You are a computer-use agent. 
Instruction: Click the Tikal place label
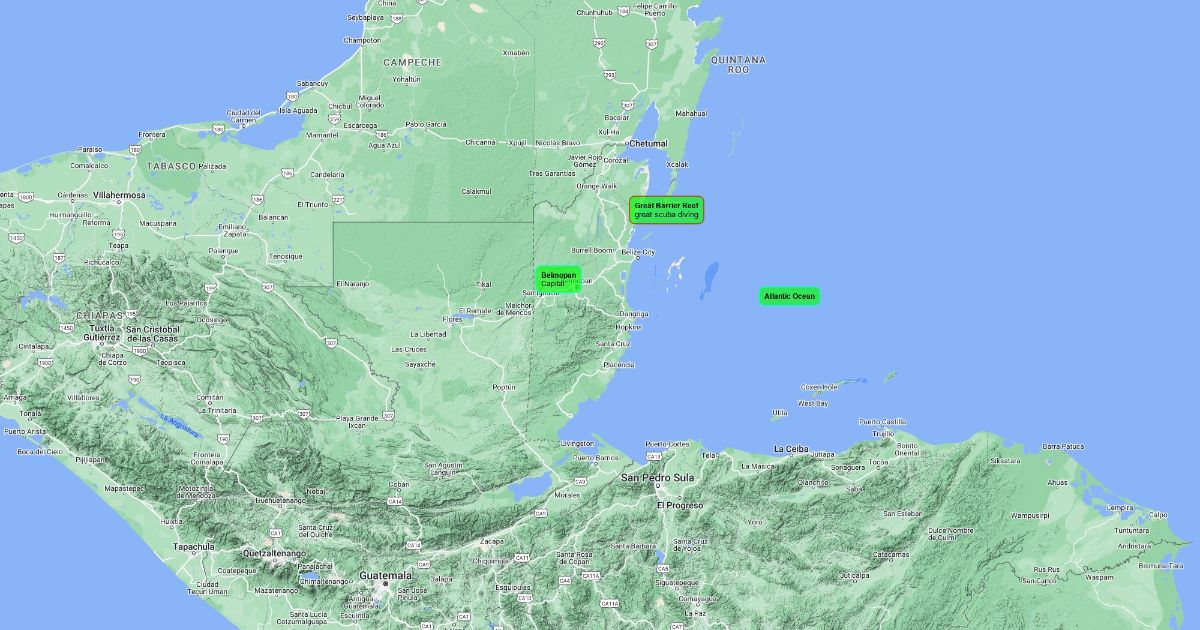tap(484, 285)
